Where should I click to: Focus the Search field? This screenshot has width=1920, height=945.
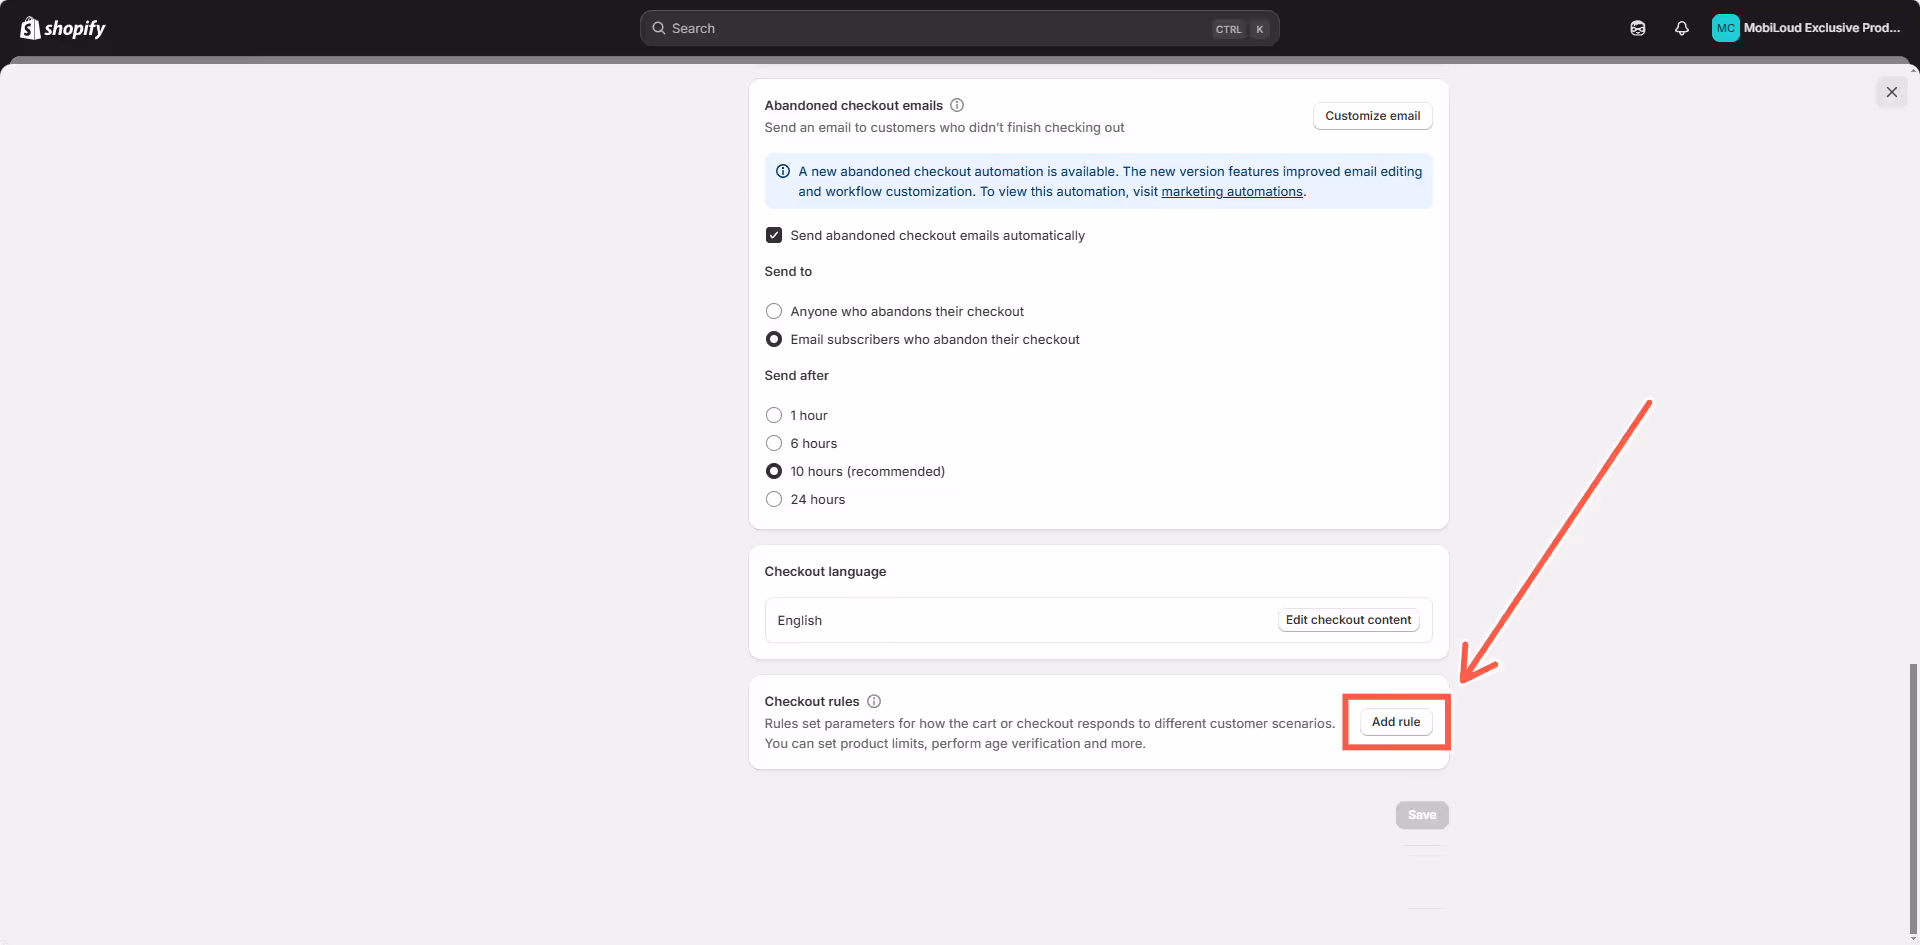(x=959, y=28)
